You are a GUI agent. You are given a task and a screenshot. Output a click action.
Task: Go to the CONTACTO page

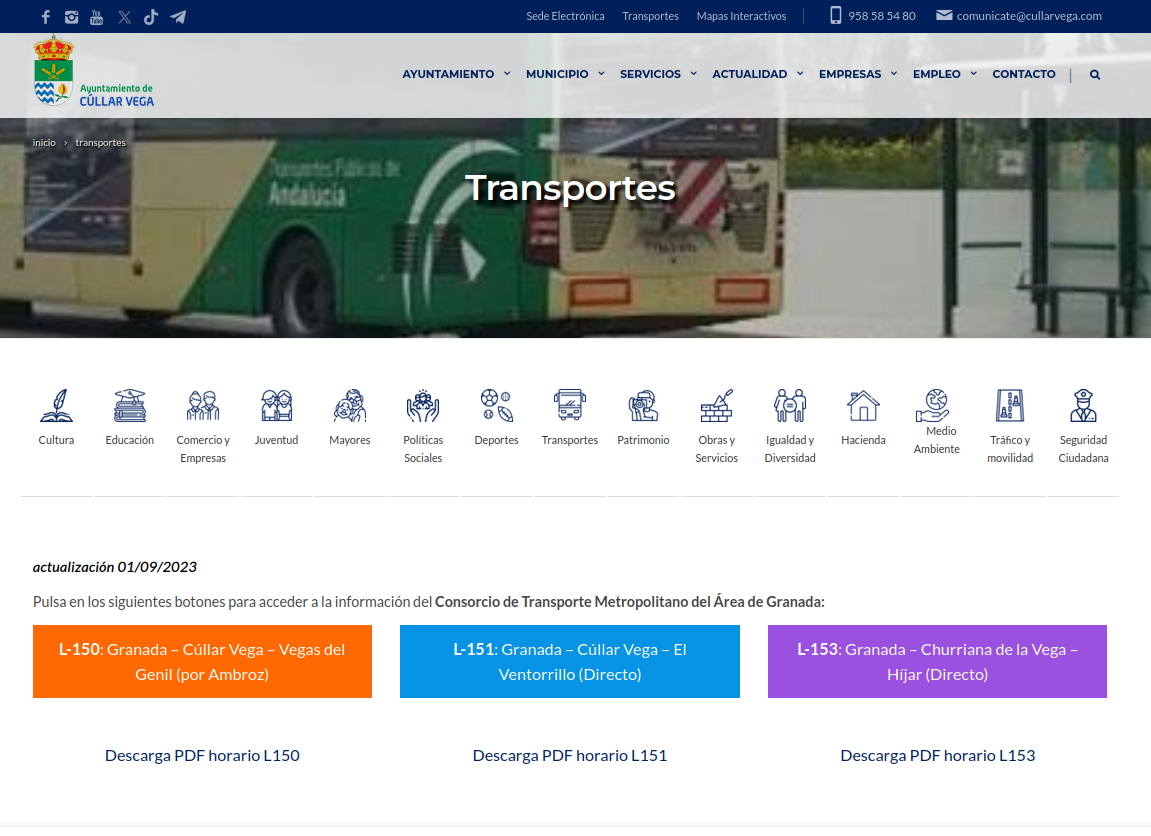1024,75
